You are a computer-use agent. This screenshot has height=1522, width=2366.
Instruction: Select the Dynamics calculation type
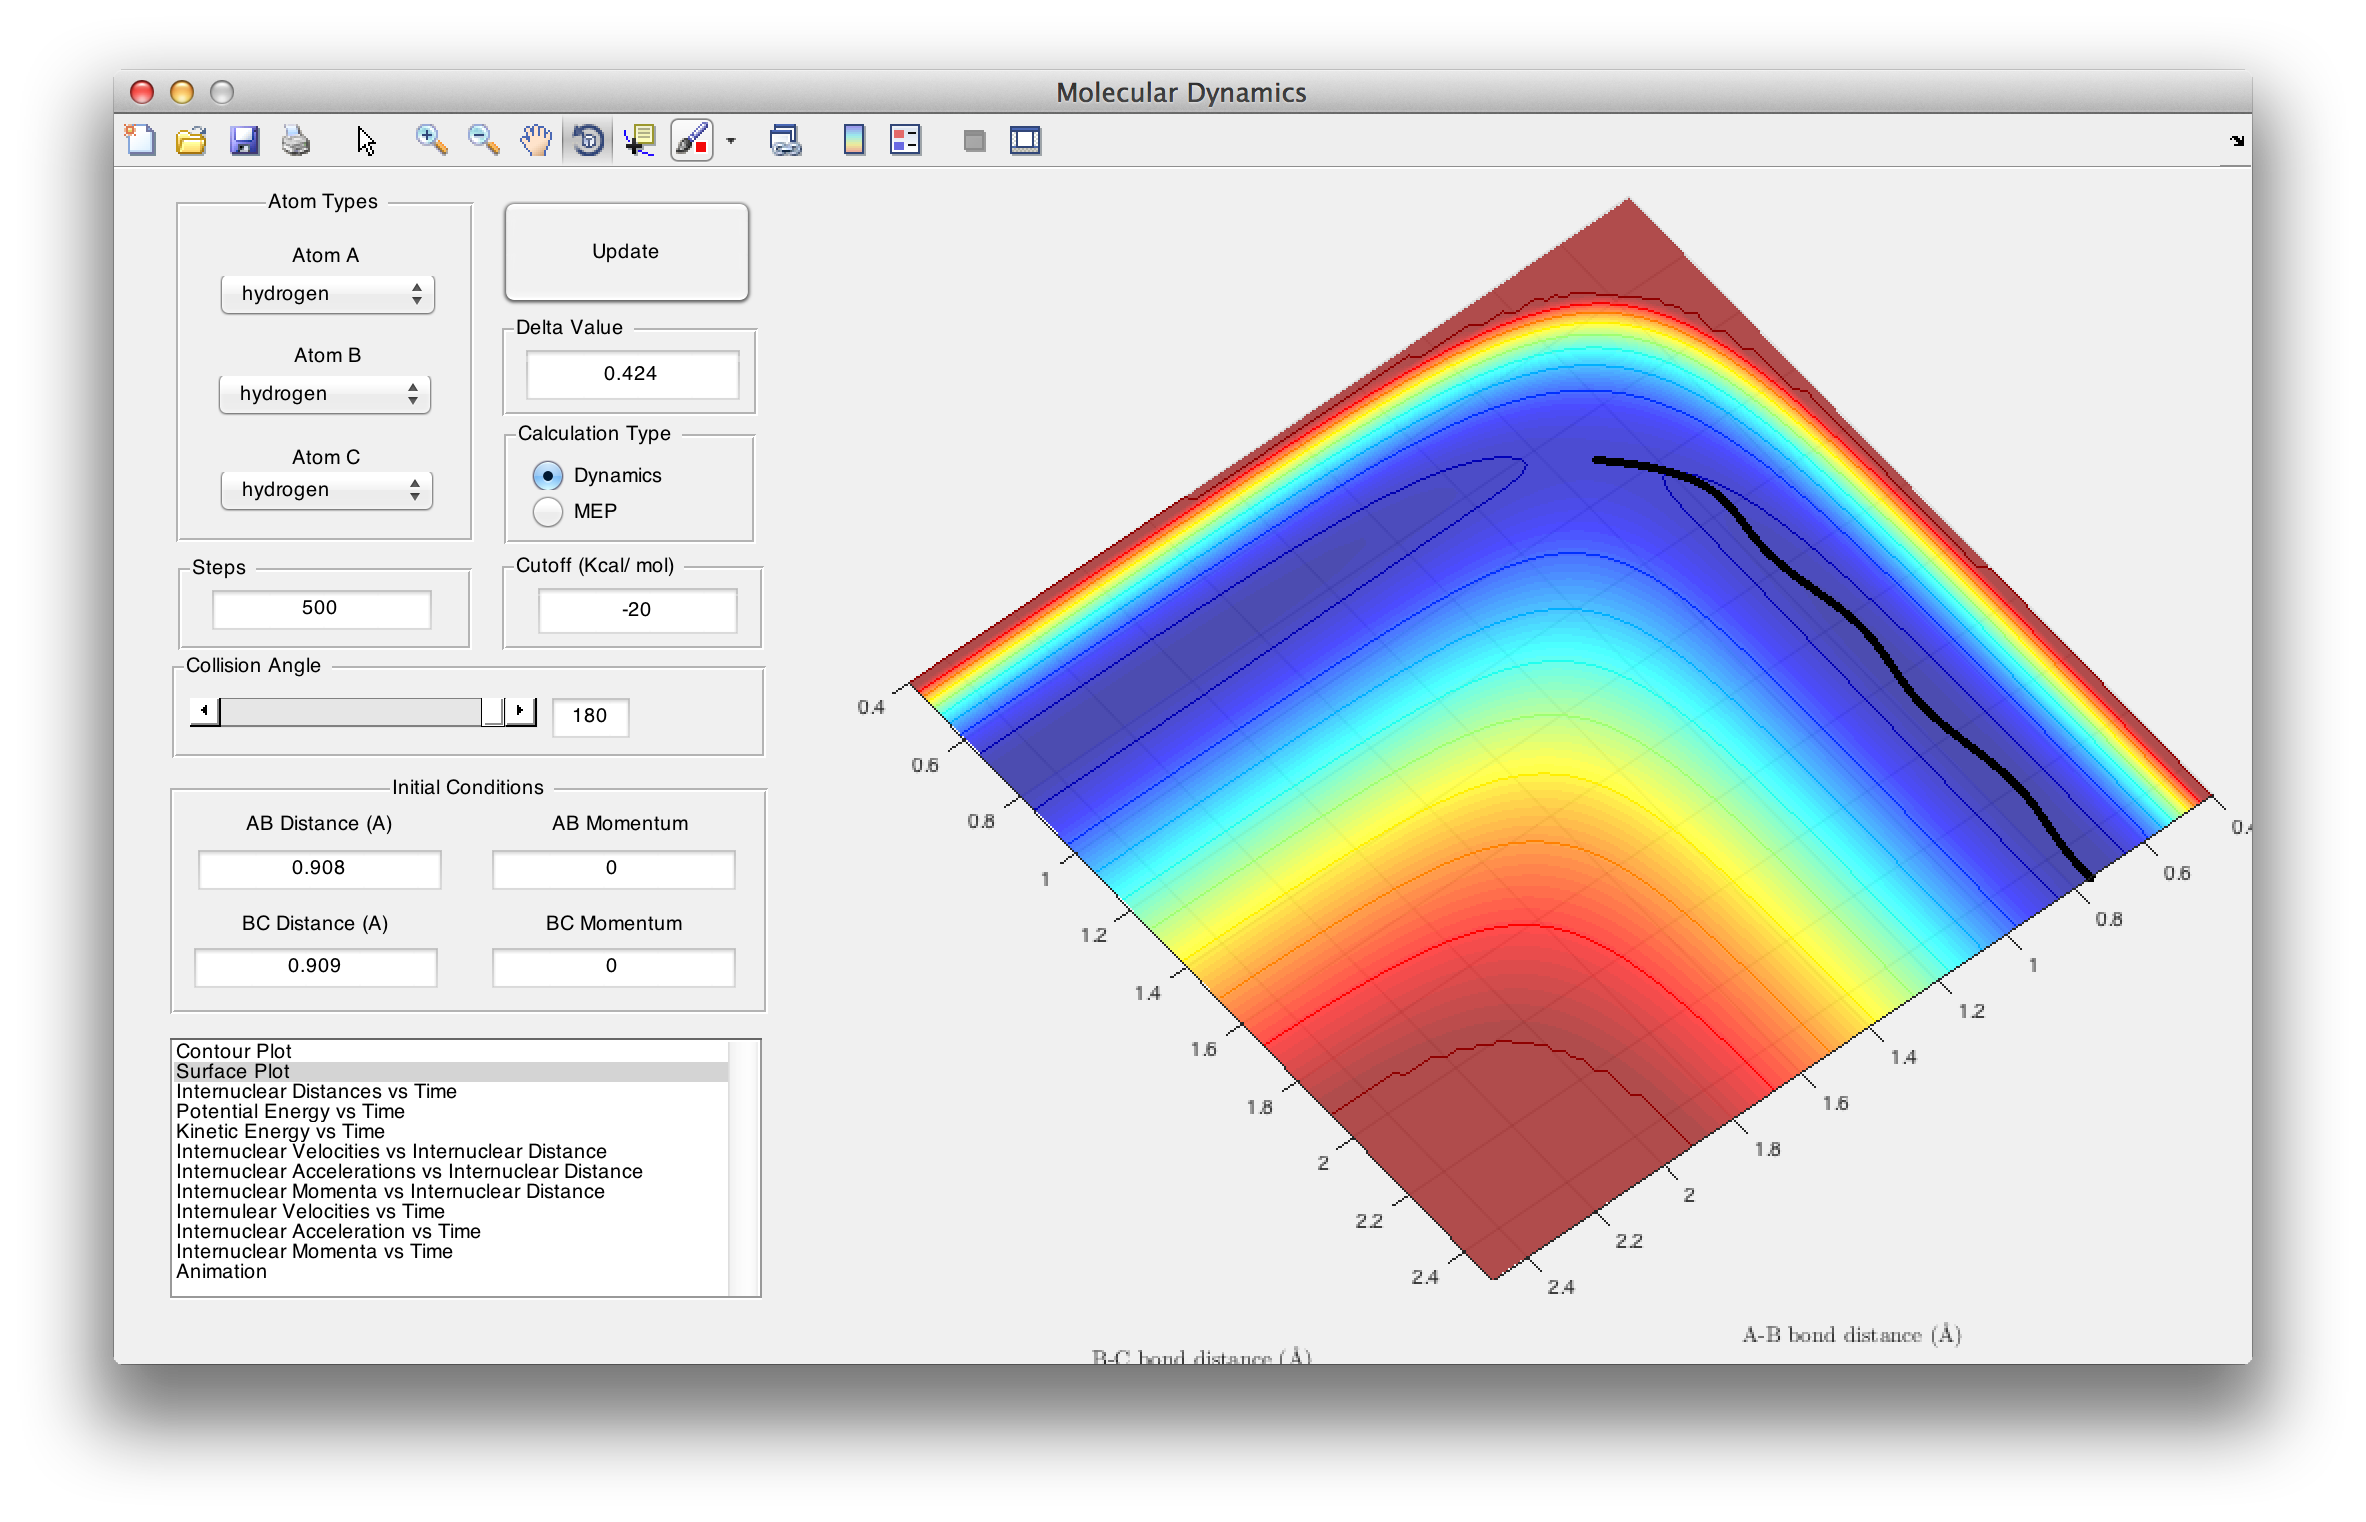[548, 476]
